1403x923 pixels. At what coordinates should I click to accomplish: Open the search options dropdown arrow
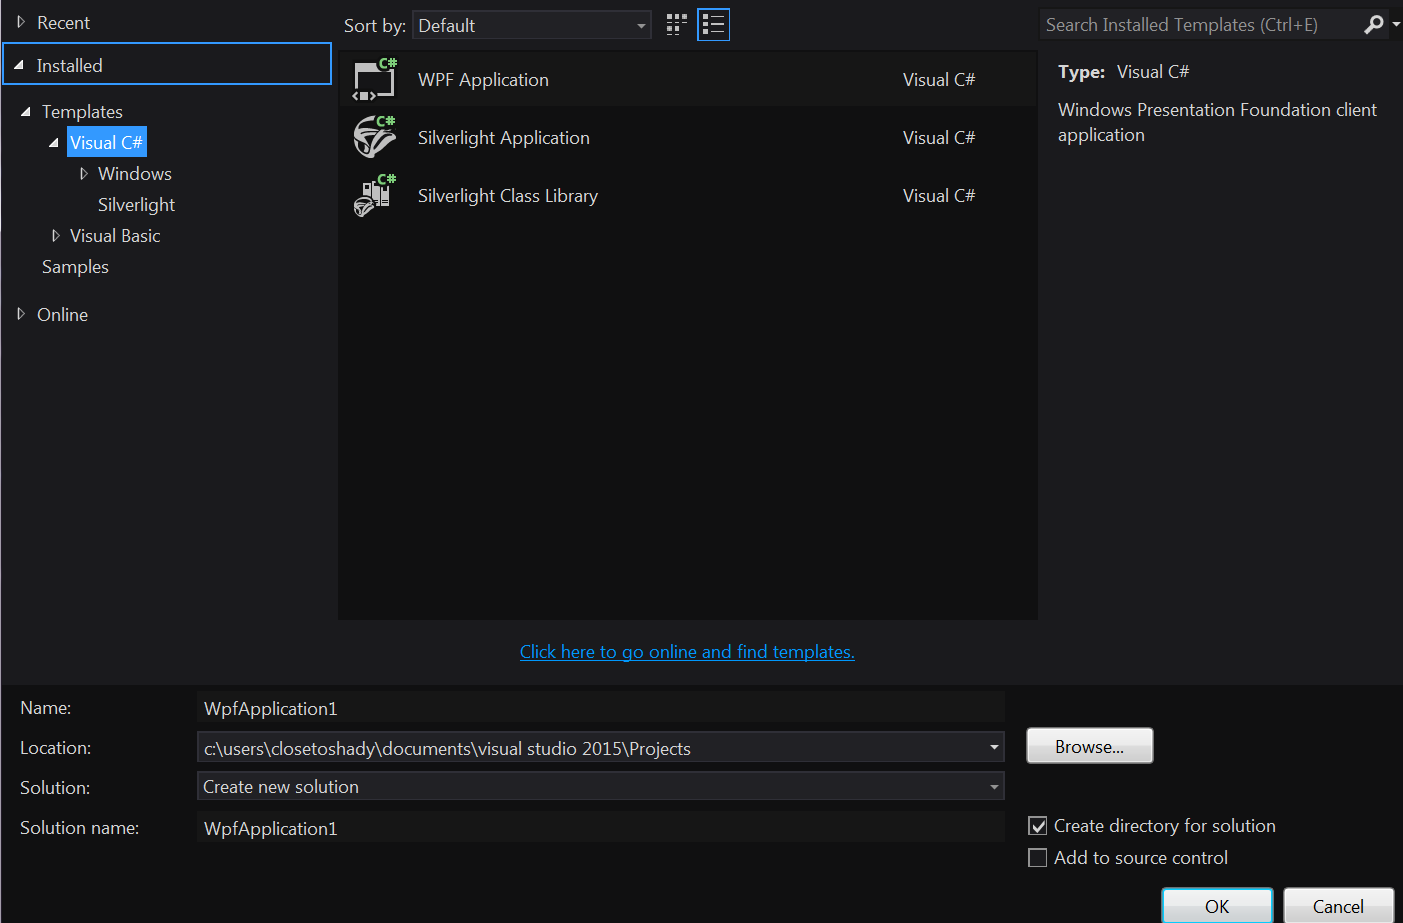pyautogui.click(x=1396, y=24)
